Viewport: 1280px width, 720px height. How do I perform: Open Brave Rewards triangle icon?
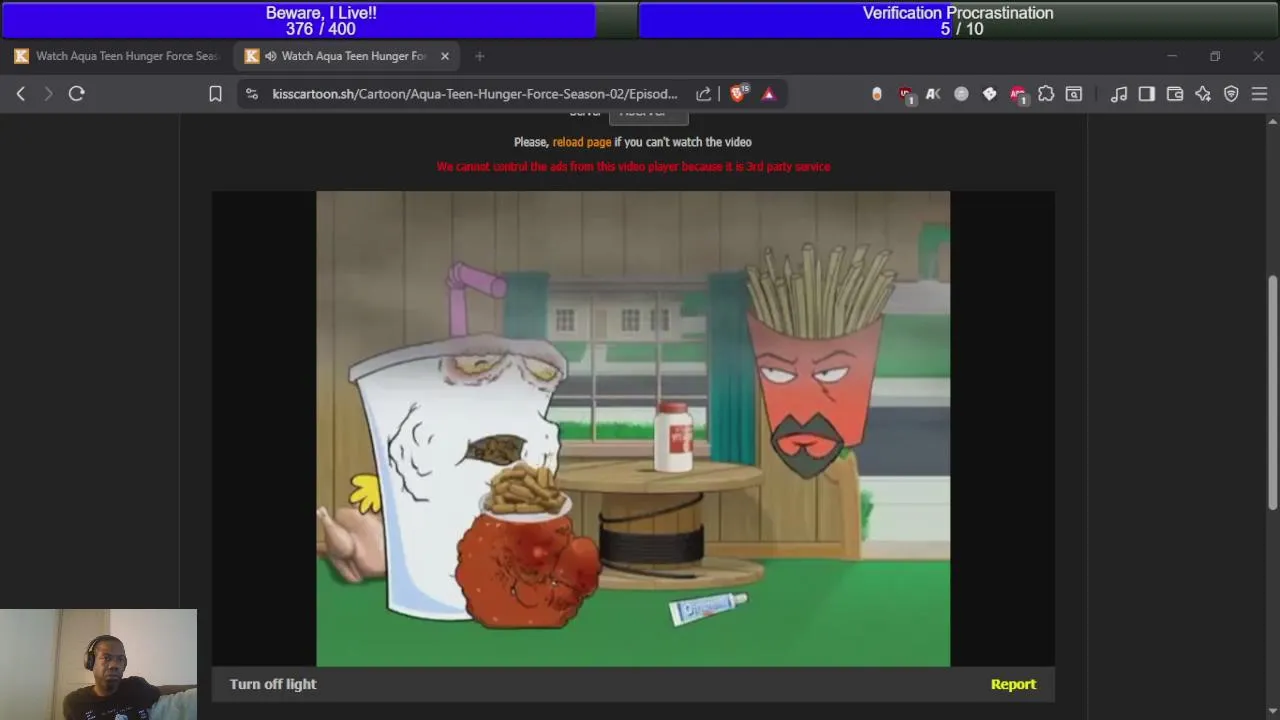769,94
